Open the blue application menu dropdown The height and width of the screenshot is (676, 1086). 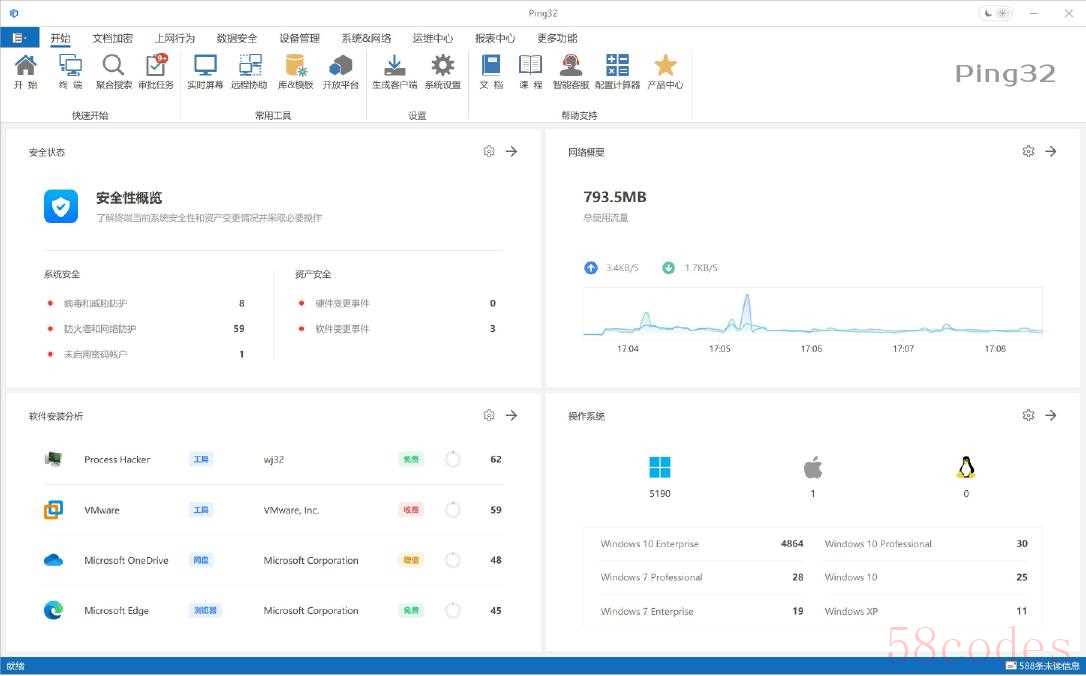(x=19, y=38)
